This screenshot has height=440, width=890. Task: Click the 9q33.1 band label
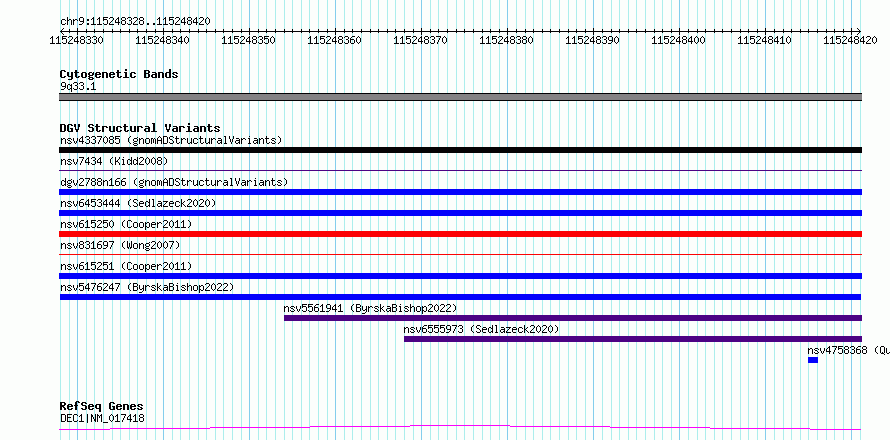(x=77, y=86)
